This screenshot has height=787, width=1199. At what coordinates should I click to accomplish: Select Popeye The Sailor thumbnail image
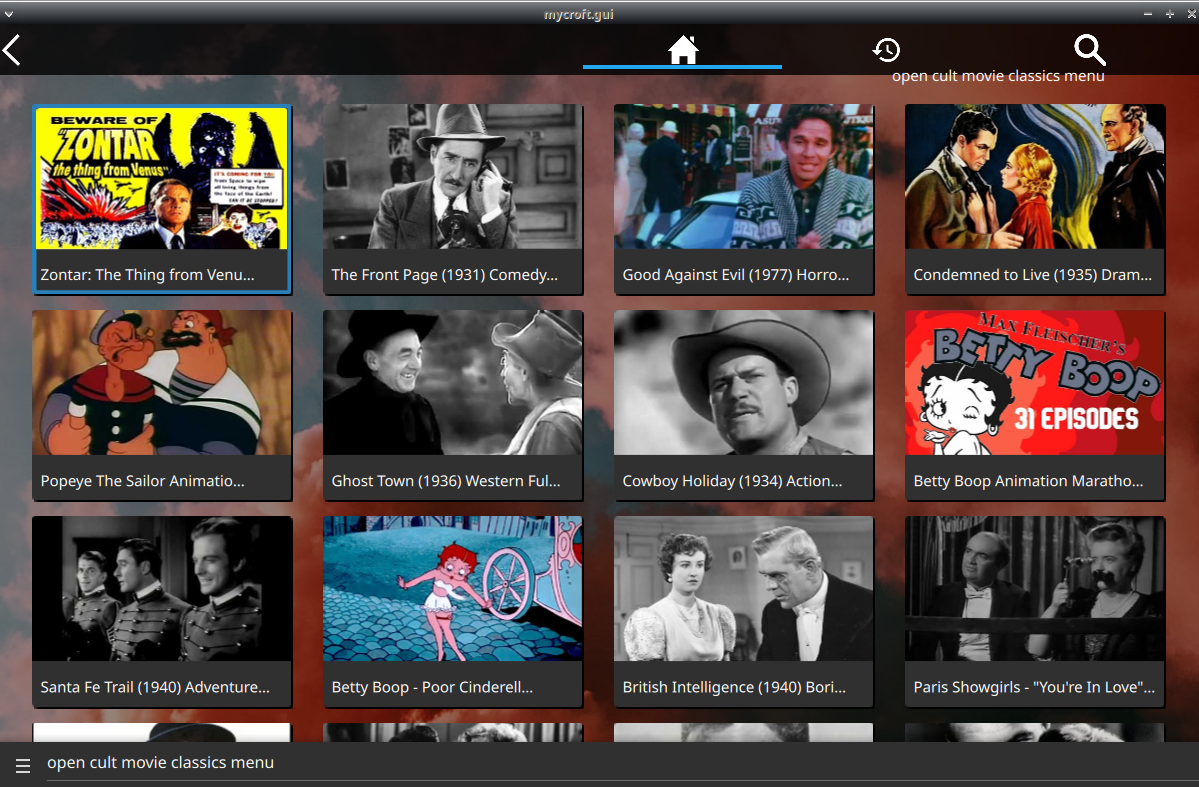[162, 382]
